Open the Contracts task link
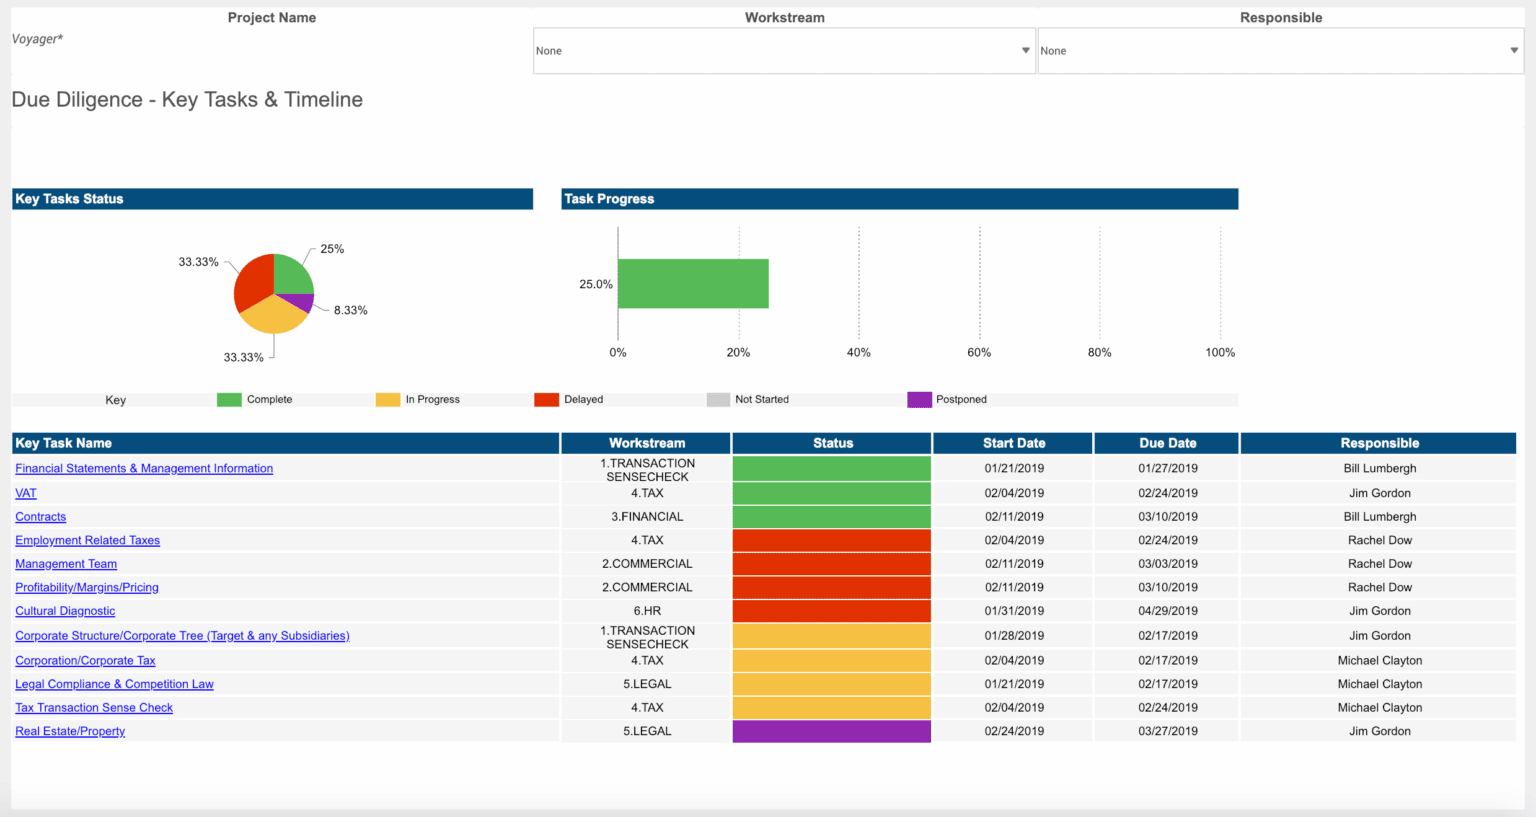 point(41,517)
